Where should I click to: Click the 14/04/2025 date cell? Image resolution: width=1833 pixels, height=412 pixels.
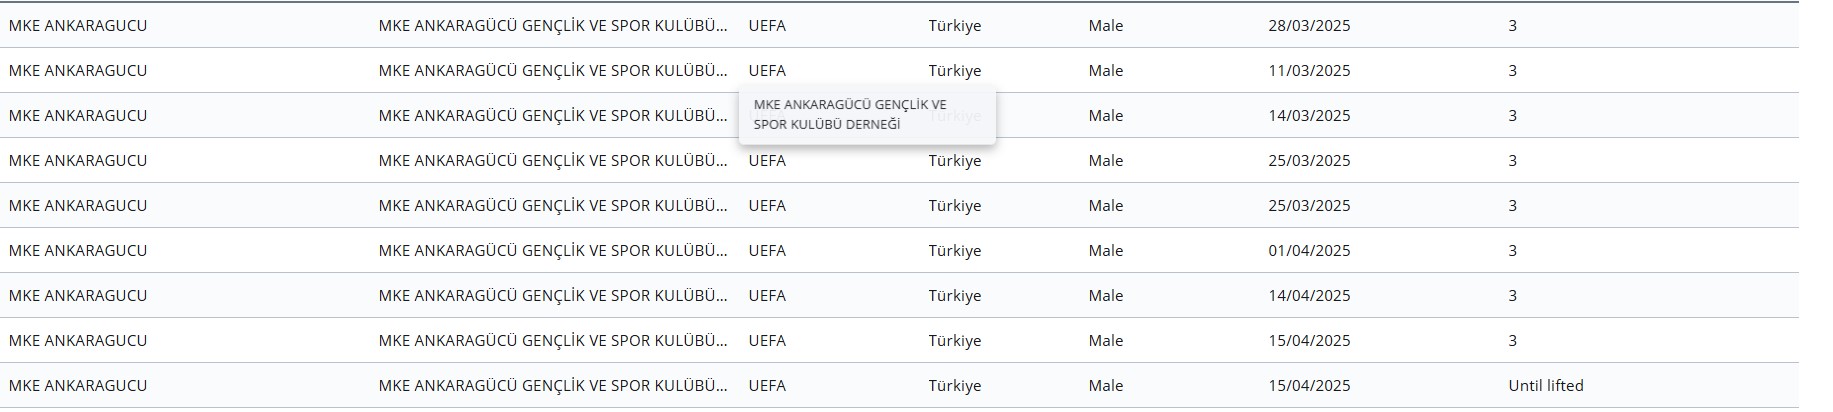[x=1309, y=295]
